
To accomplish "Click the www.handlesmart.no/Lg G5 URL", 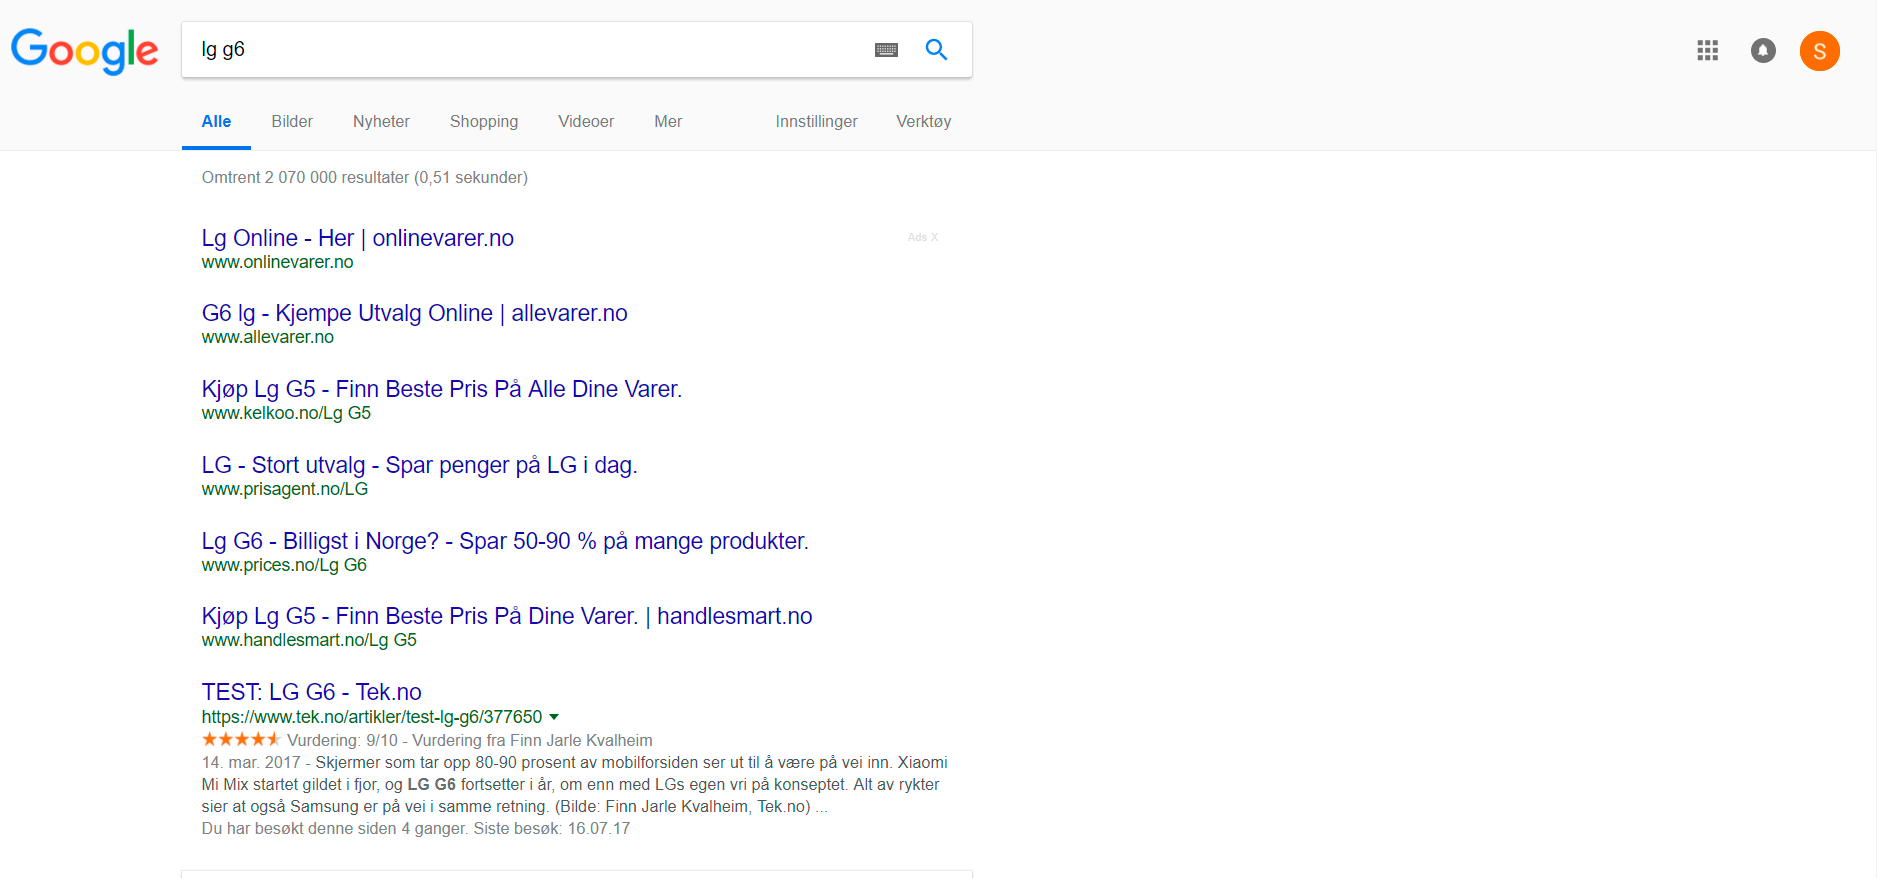I will [309, 640].
